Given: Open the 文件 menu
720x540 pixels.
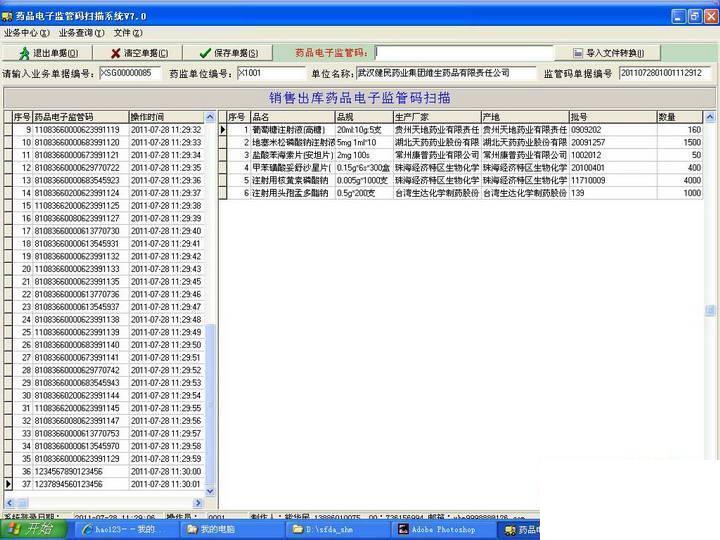Looking at the screenshot, I should click(x=128, y=33).
